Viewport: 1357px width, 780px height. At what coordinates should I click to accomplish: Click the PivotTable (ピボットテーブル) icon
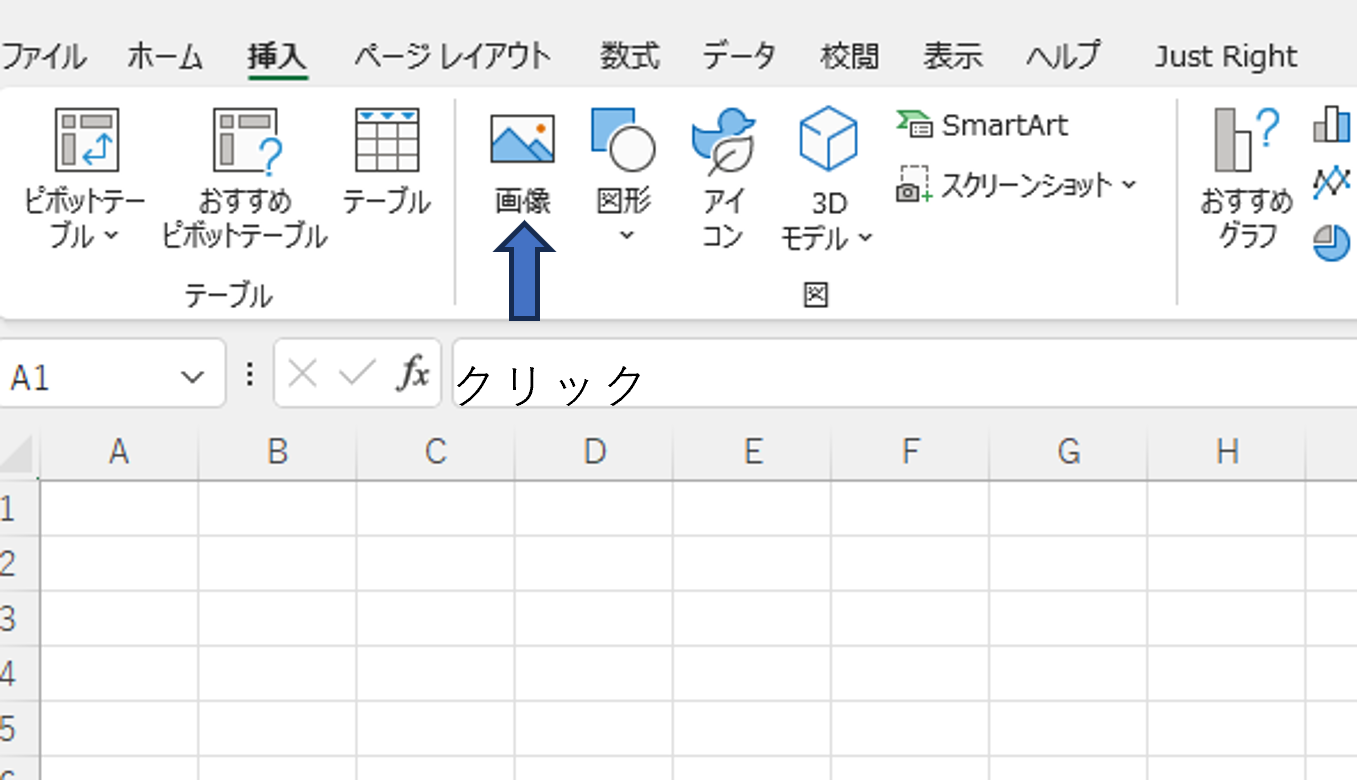click(x=86, y=141)
